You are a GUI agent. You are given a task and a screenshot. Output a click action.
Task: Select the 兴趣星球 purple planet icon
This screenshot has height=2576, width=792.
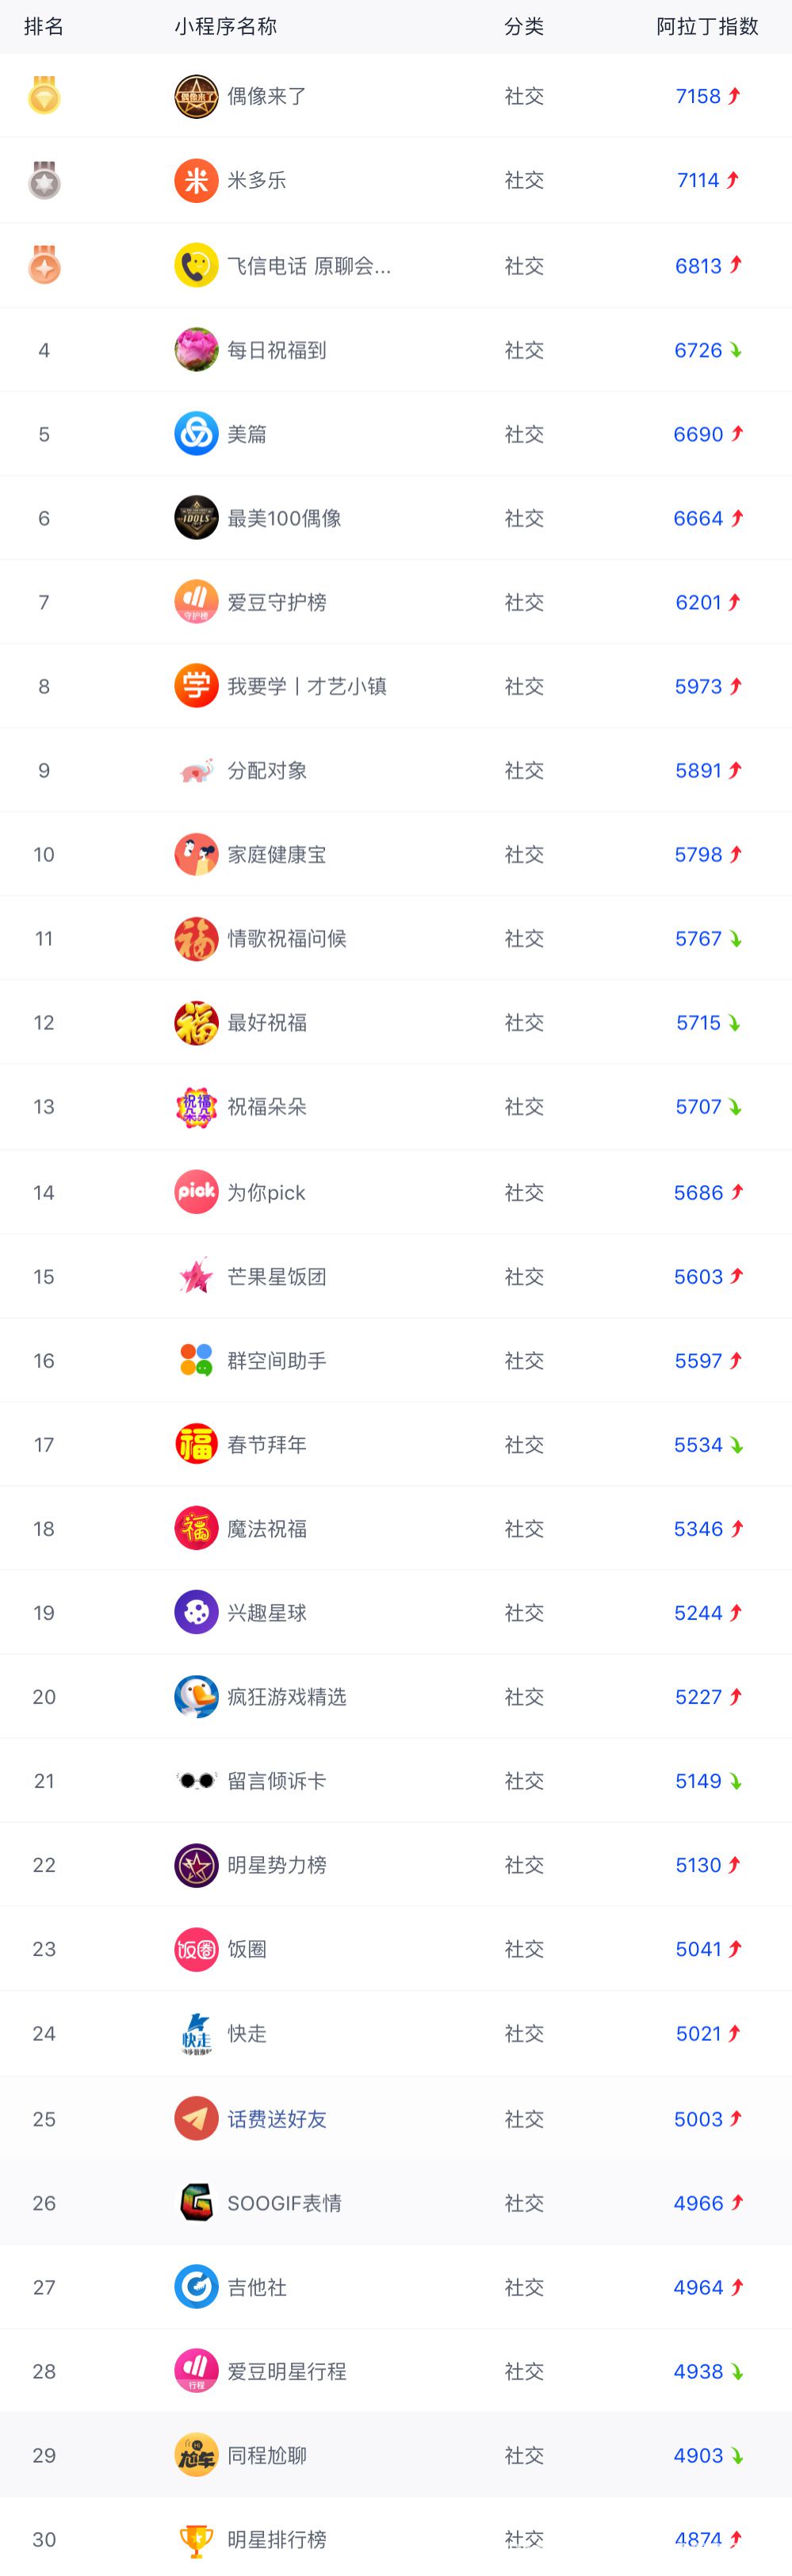196,1612
